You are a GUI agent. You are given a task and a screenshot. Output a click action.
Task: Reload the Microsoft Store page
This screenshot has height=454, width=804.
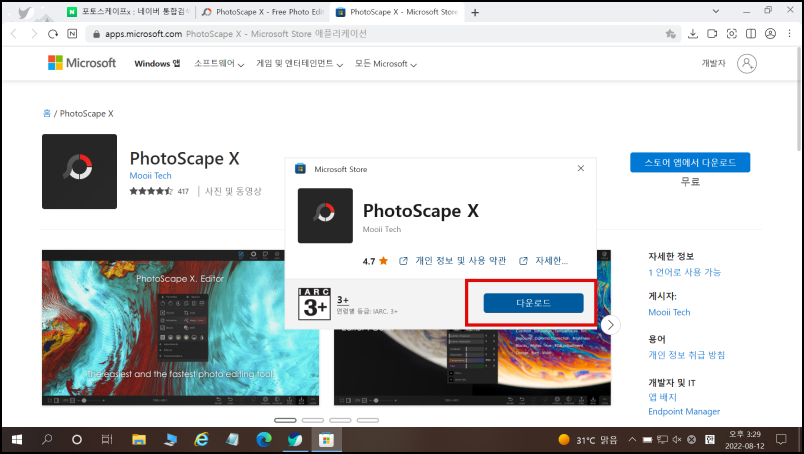[53, 34]
